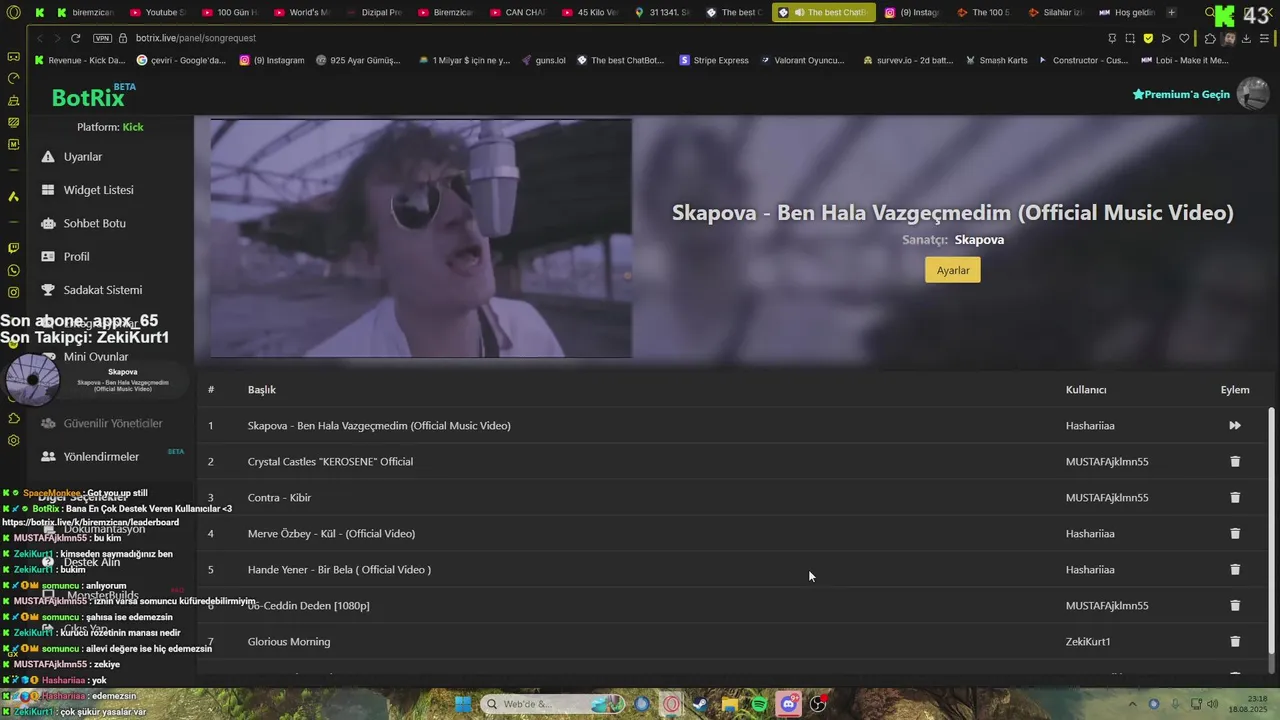Open a new browser tab
This screenshot has width=1280, height=720.
(x=1171, y=12)
